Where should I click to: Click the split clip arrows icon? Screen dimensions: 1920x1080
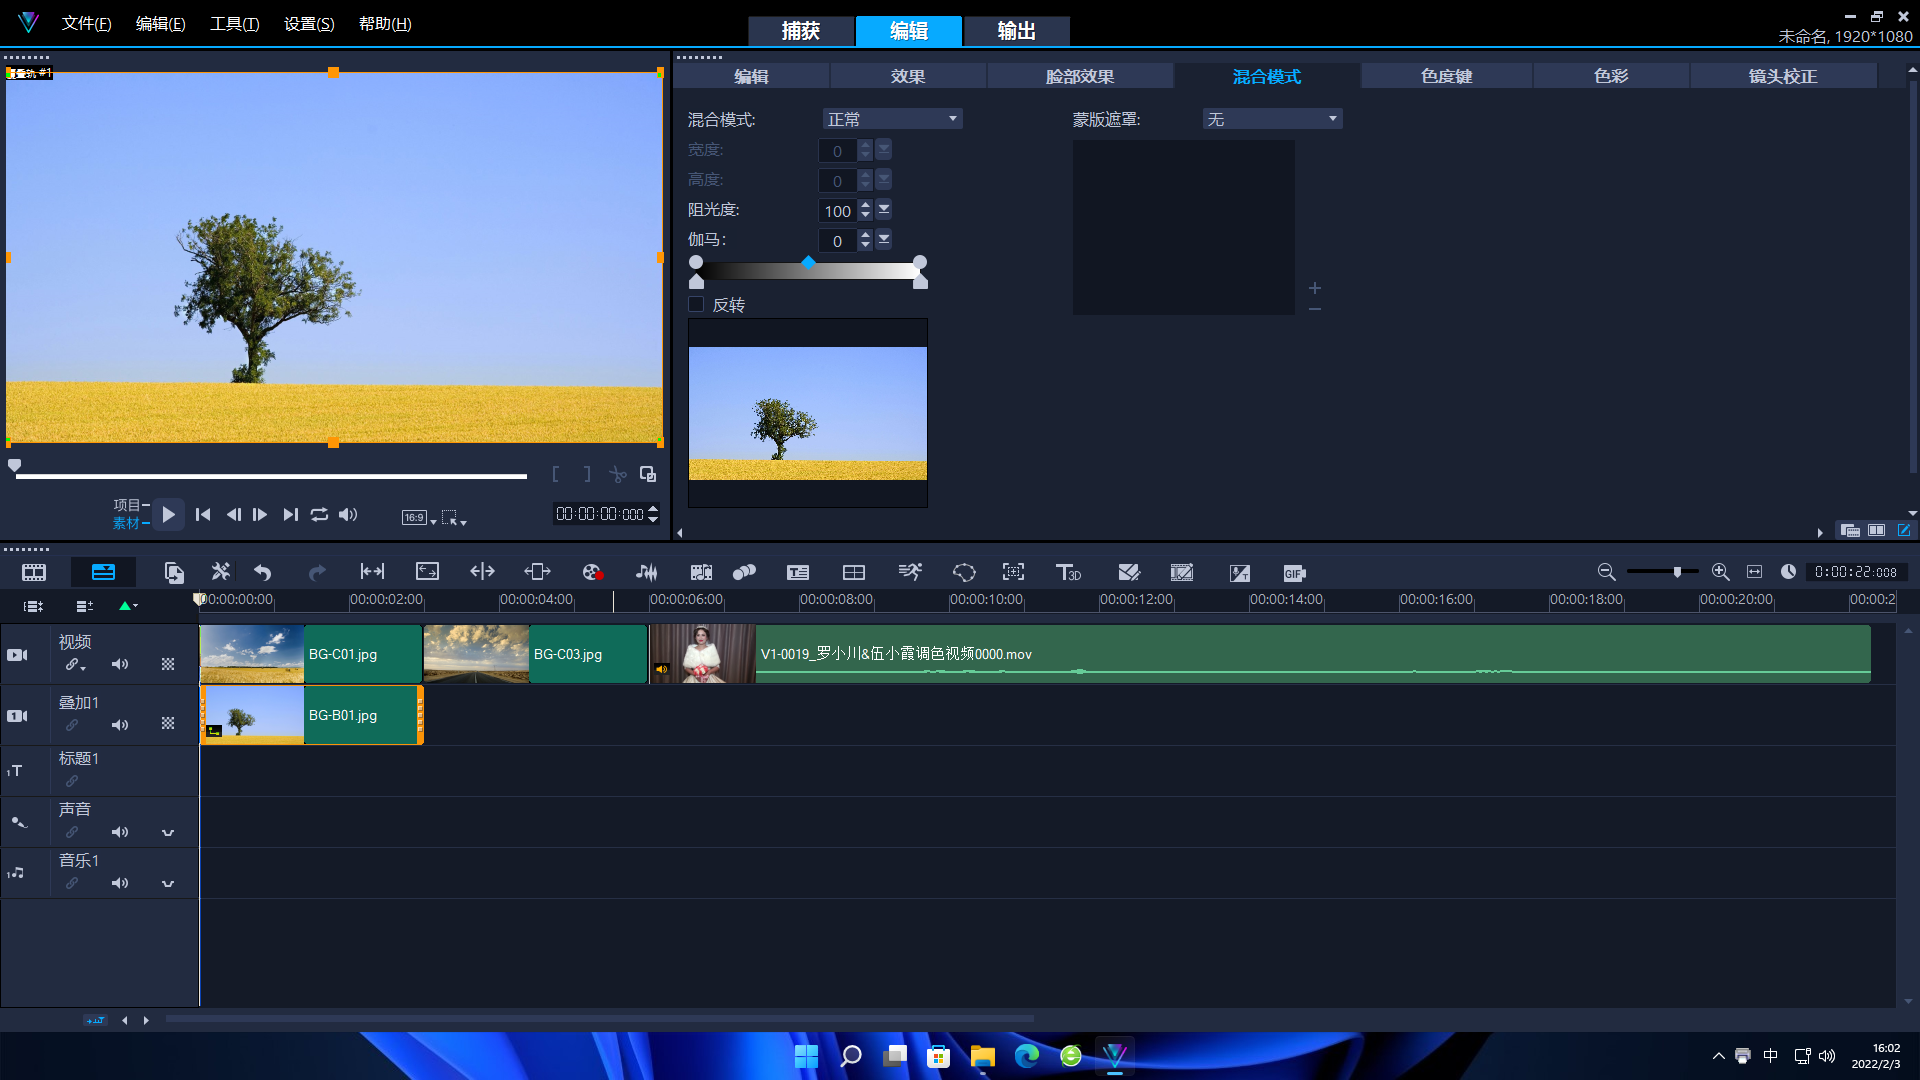pos(482,572)
